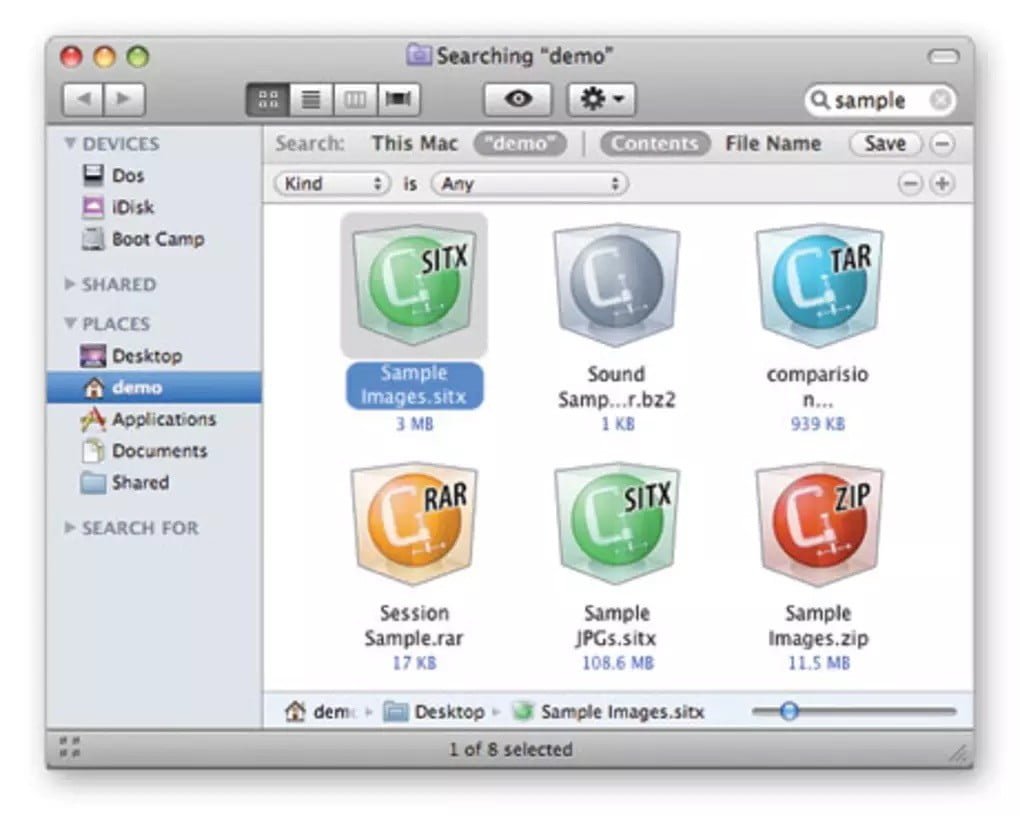Select the Sample Images.zip archive icon
Image resolution: width=1020 pixels, height=816 pixels.
pyautogui.click(x=818, y=526)
